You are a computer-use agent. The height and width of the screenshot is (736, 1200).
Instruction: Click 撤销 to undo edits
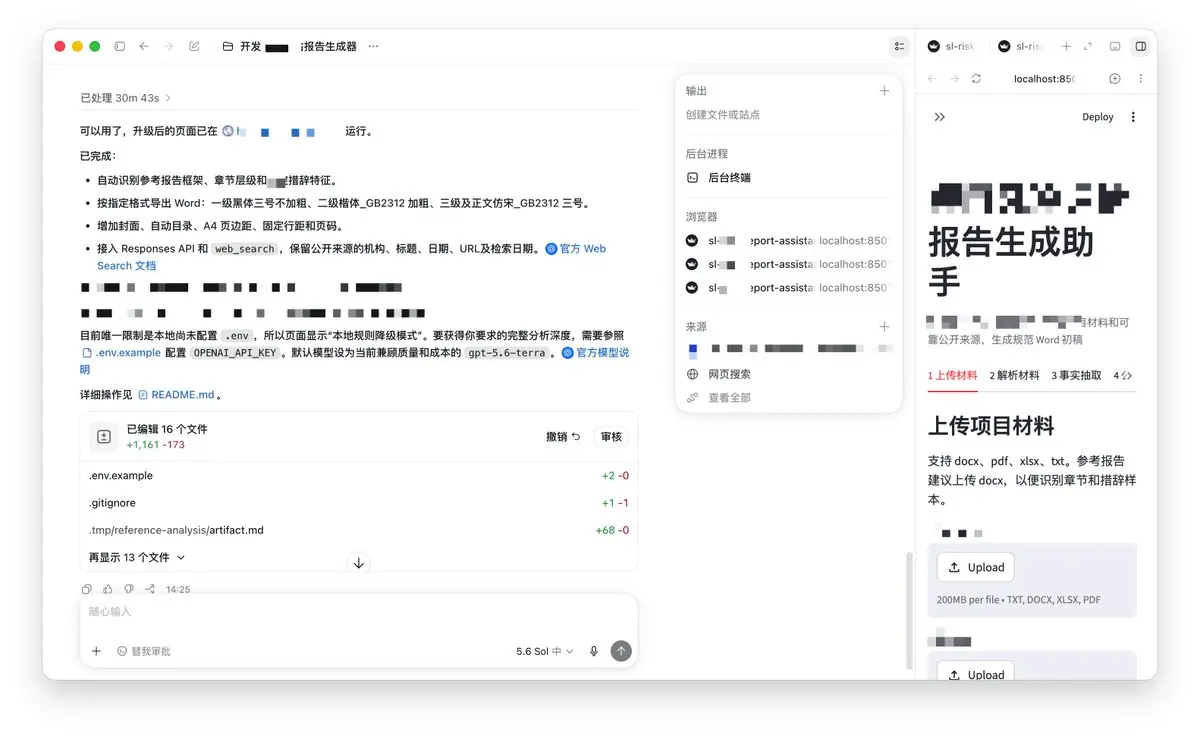563,436
